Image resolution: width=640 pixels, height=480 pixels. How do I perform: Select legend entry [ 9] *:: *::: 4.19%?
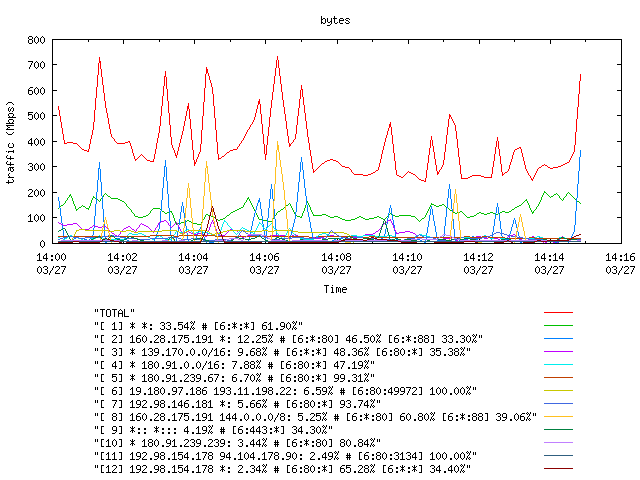coord(213,430)
